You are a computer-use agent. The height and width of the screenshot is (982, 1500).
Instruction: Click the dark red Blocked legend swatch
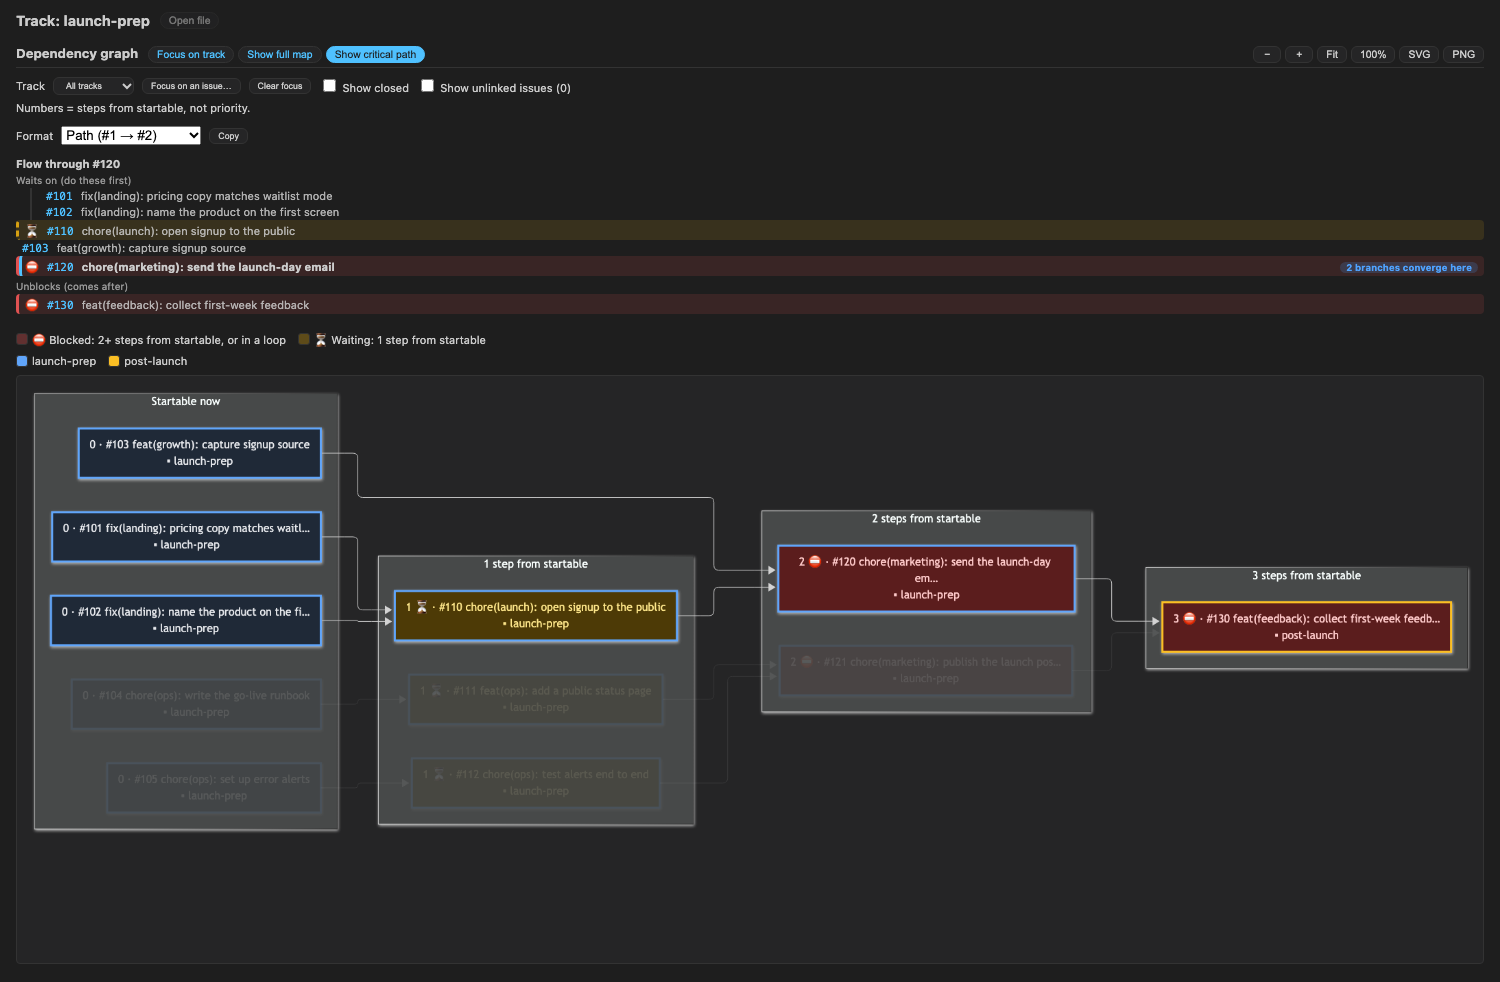pyautogui.click(x=22, y=340)
